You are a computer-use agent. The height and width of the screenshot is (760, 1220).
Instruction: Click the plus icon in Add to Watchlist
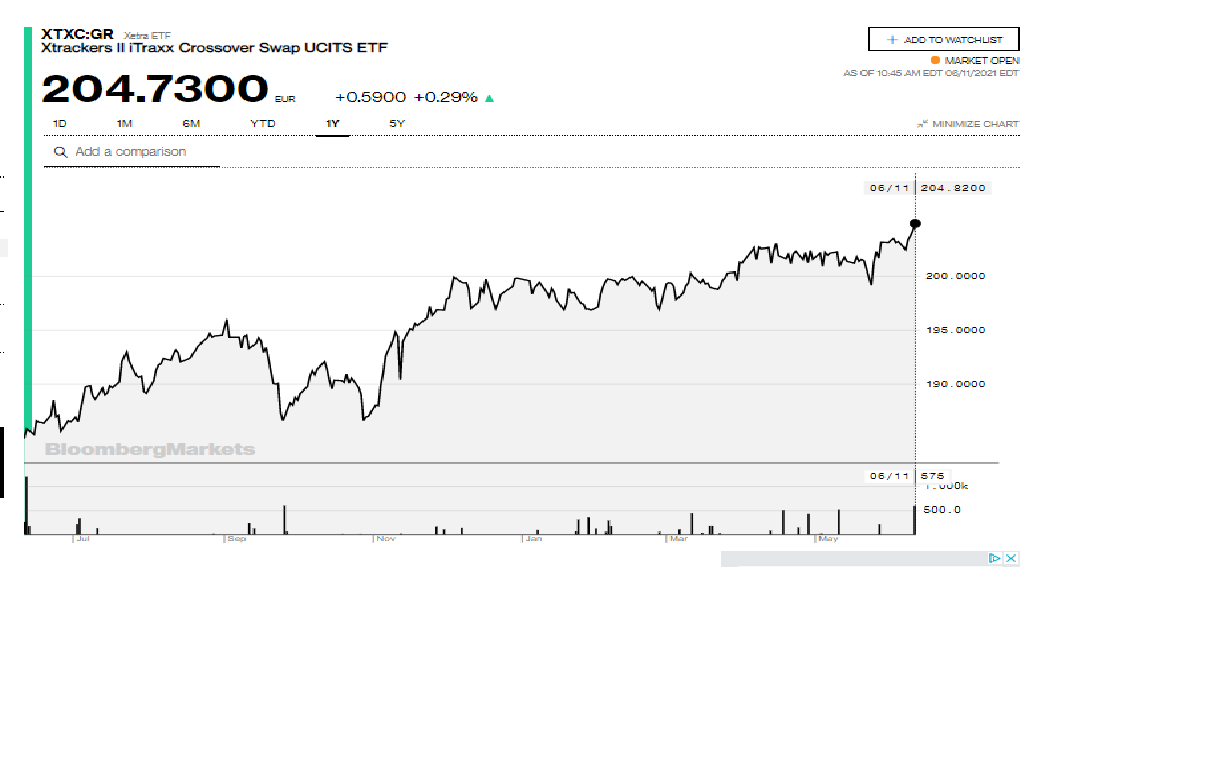point(892,40)
